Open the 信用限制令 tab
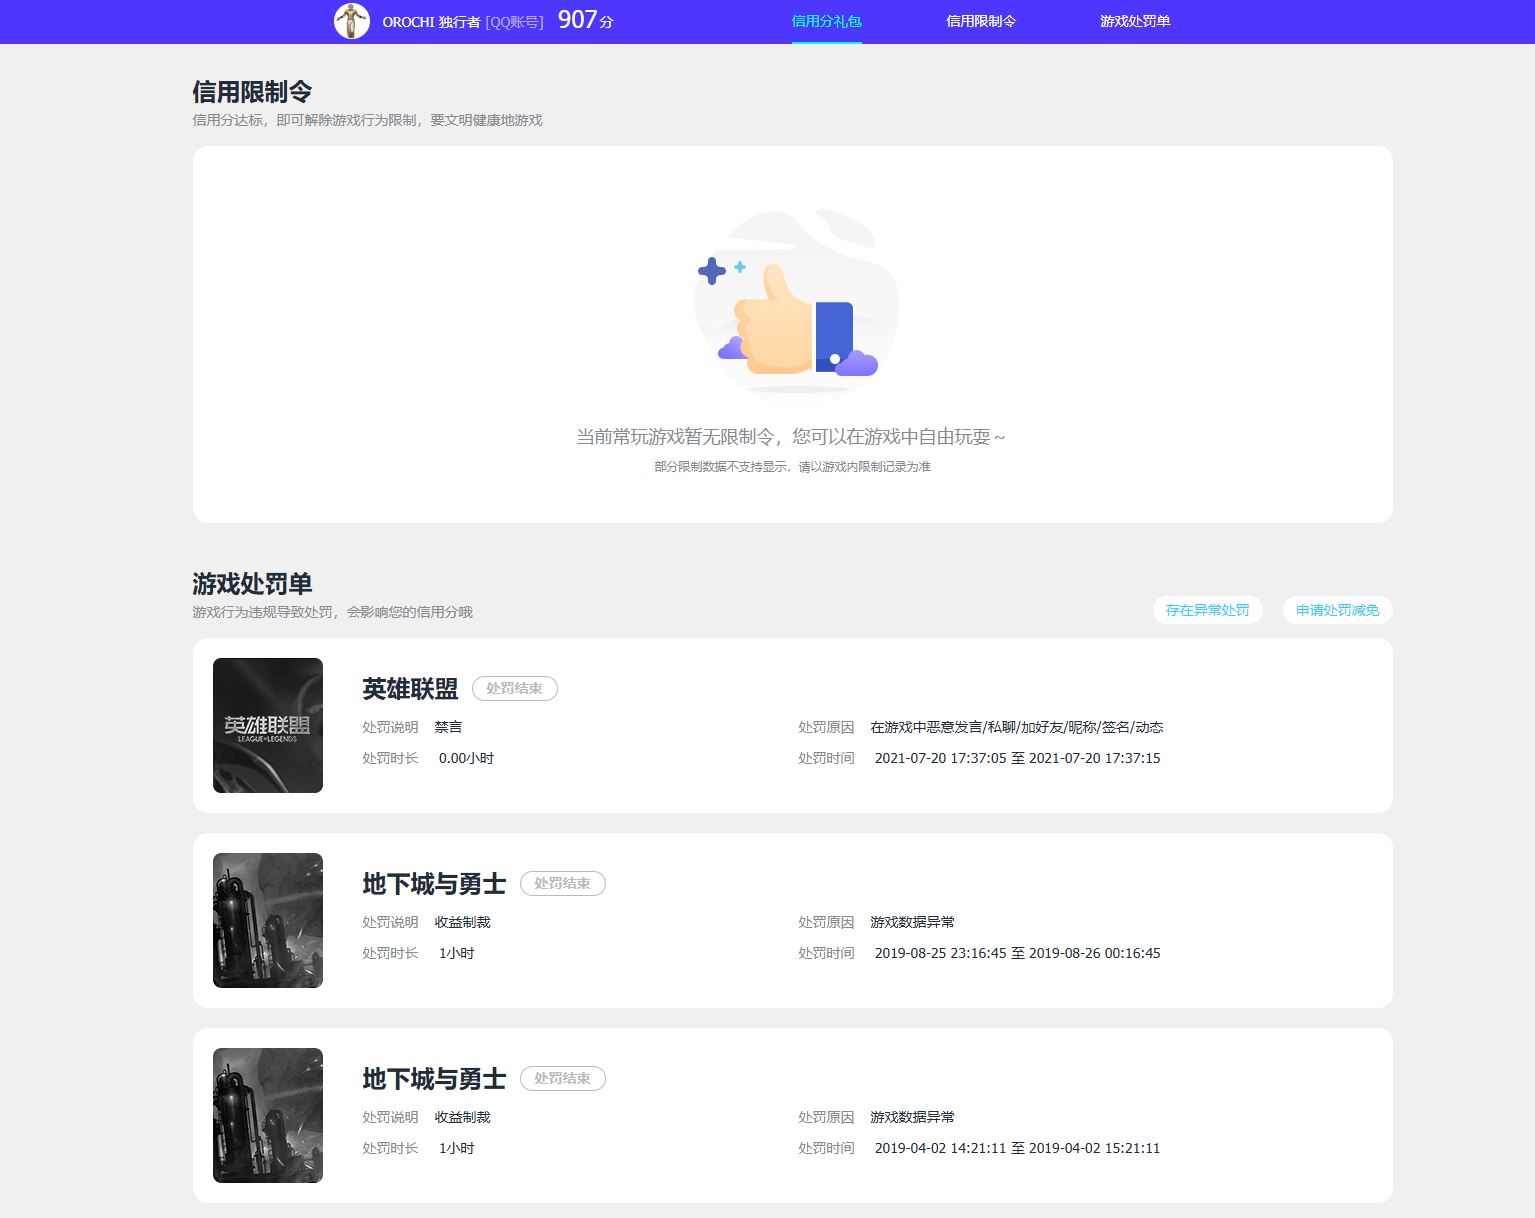 (981, 21)
